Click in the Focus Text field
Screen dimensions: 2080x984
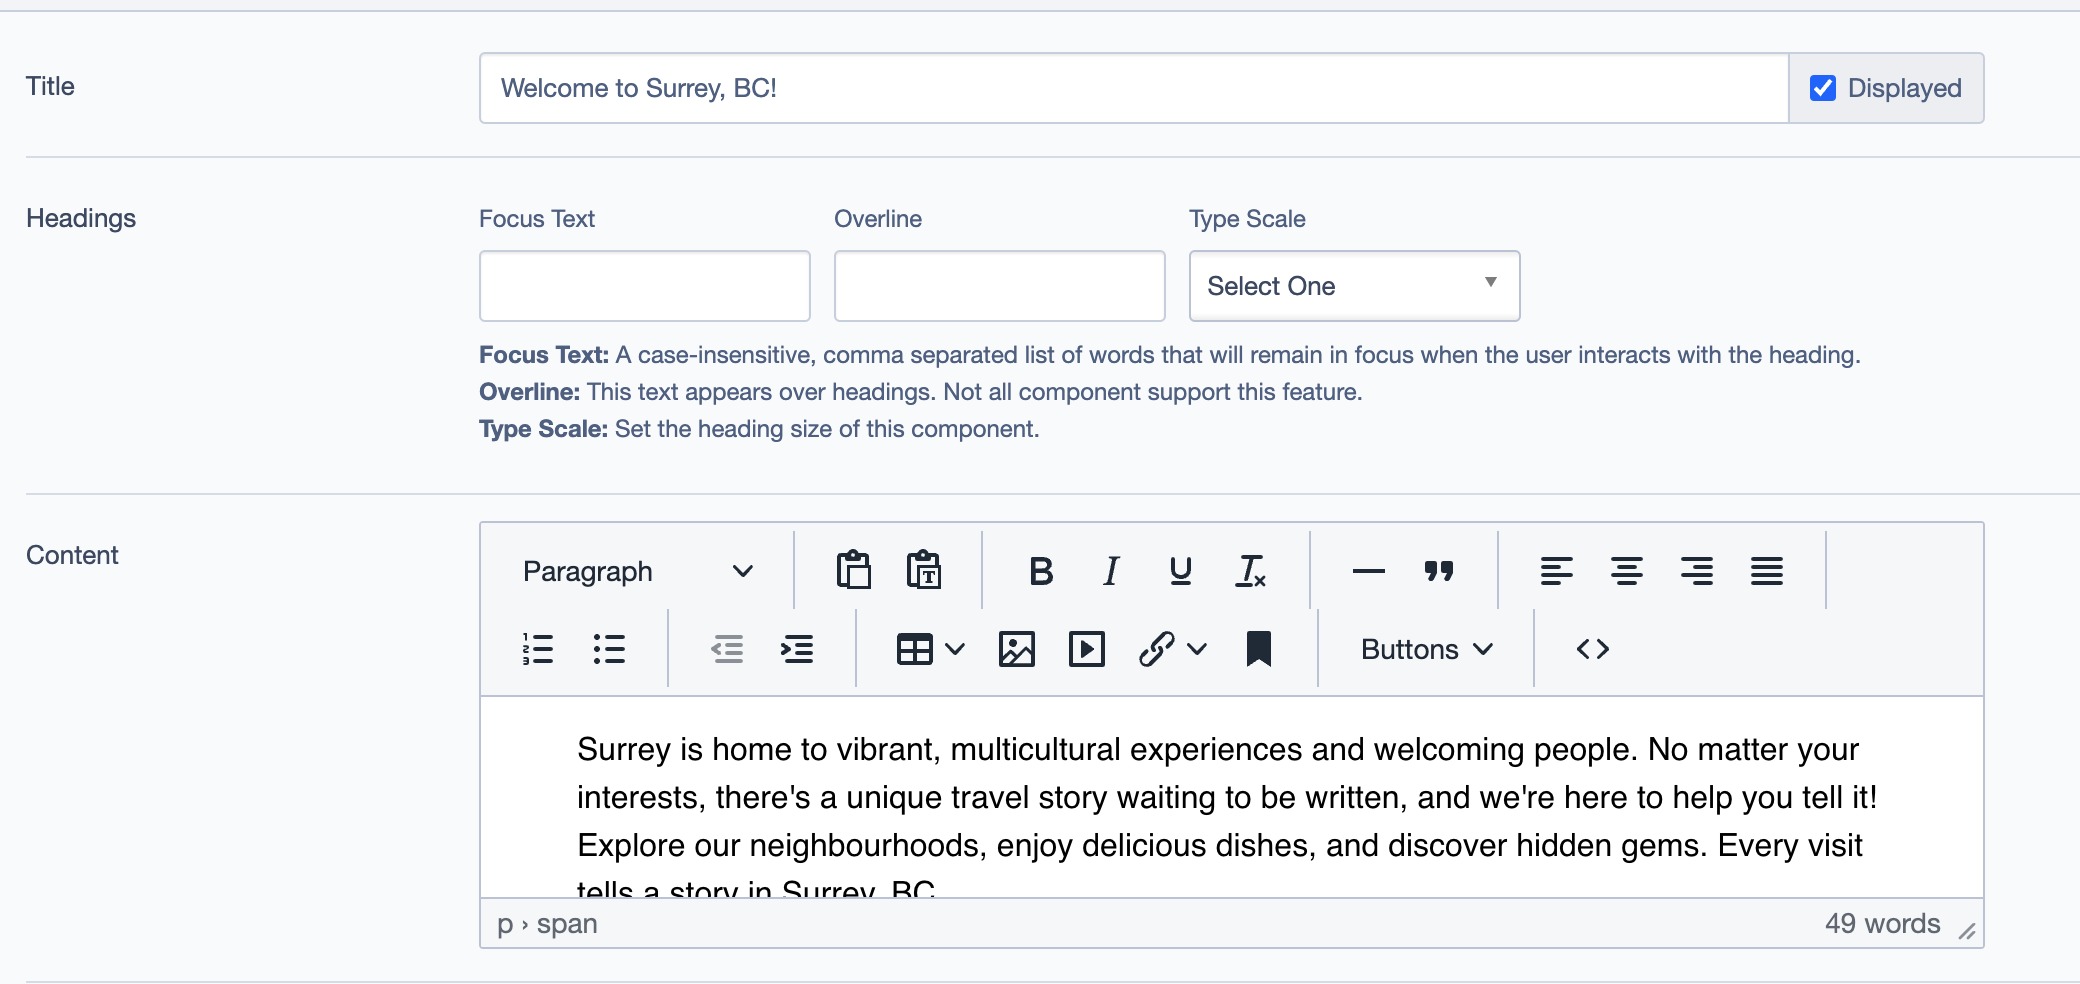click(645, 286)
